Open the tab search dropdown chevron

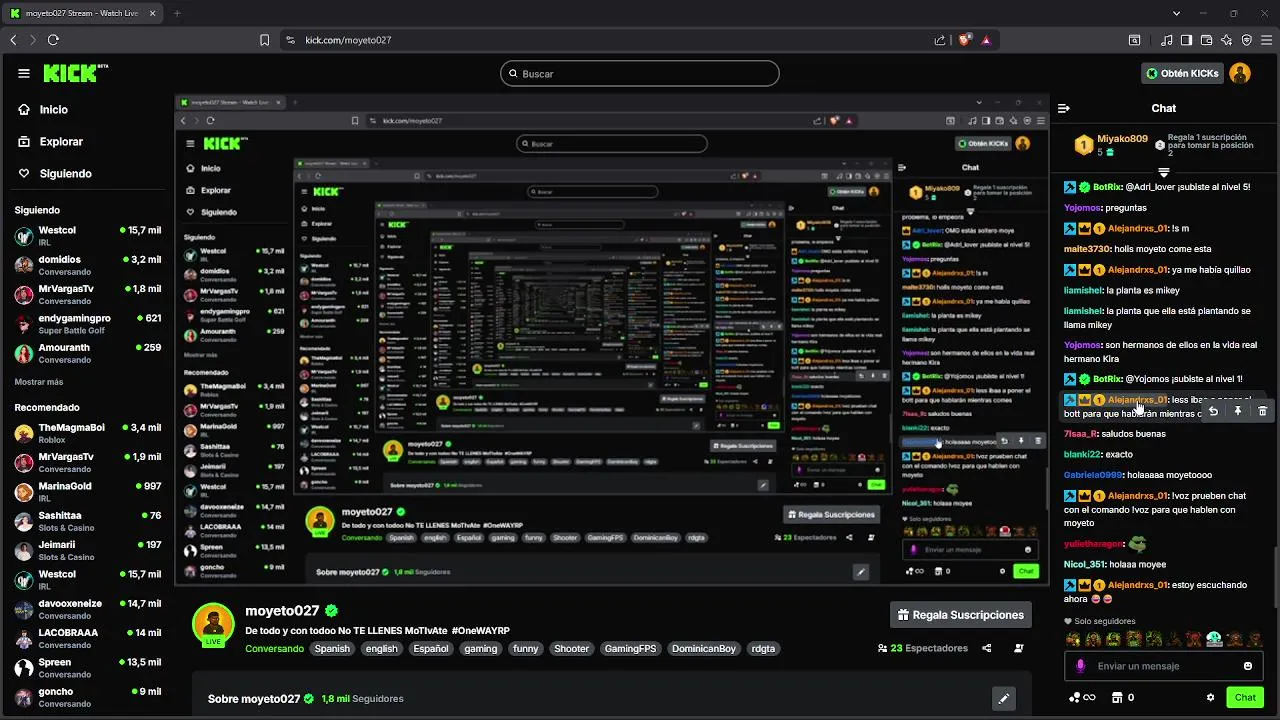click(1176, 13)
